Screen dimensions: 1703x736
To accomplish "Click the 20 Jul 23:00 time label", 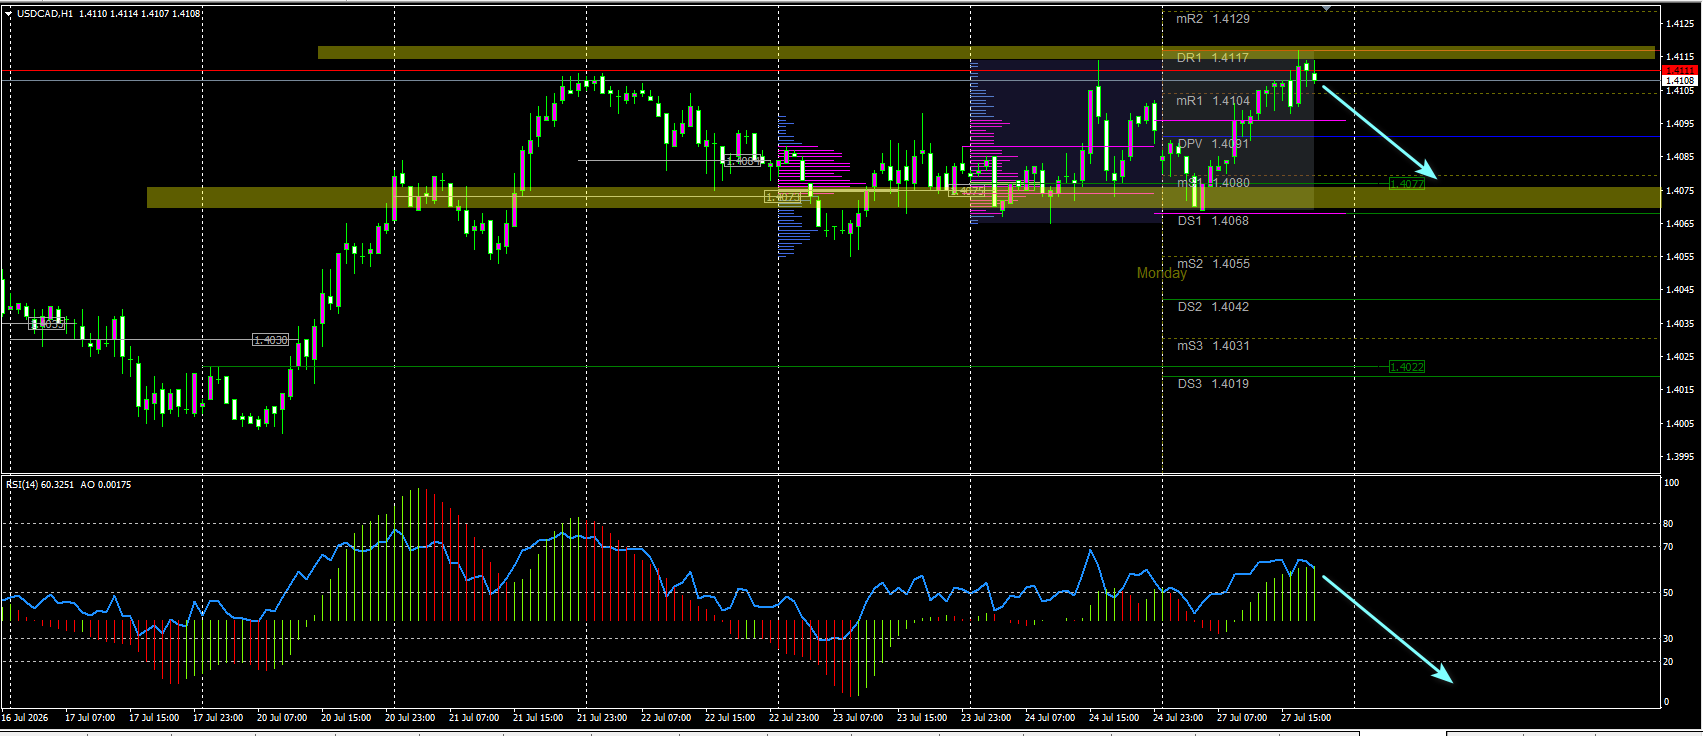I will click(410, 718).
